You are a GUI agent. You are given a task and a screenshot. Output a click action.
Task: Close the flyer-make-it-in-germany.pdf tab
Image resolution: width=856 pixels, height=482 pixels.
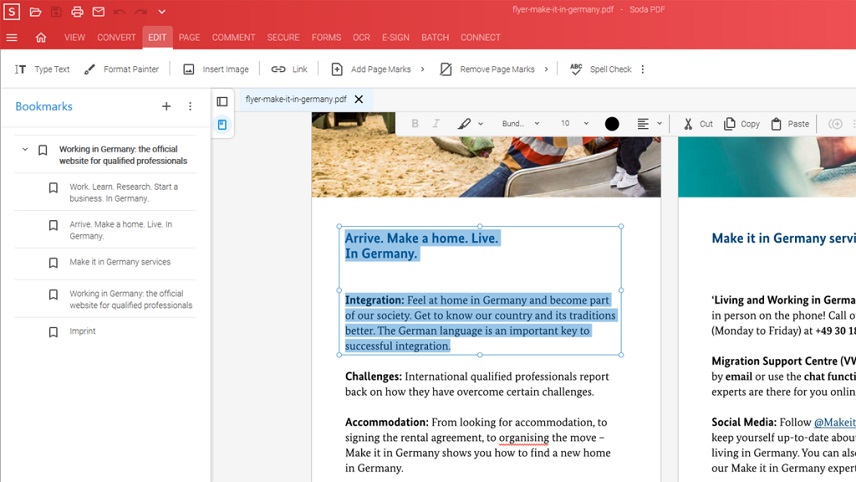tap(359, 99)
